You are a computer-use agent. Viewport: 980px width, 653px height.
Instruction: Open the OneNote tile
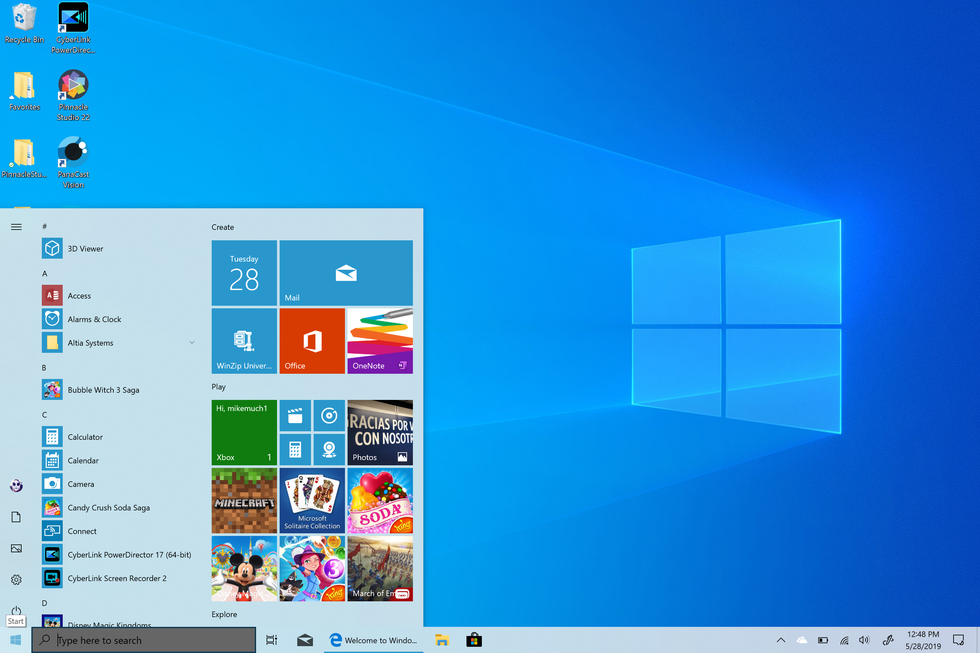click(379, 340)
